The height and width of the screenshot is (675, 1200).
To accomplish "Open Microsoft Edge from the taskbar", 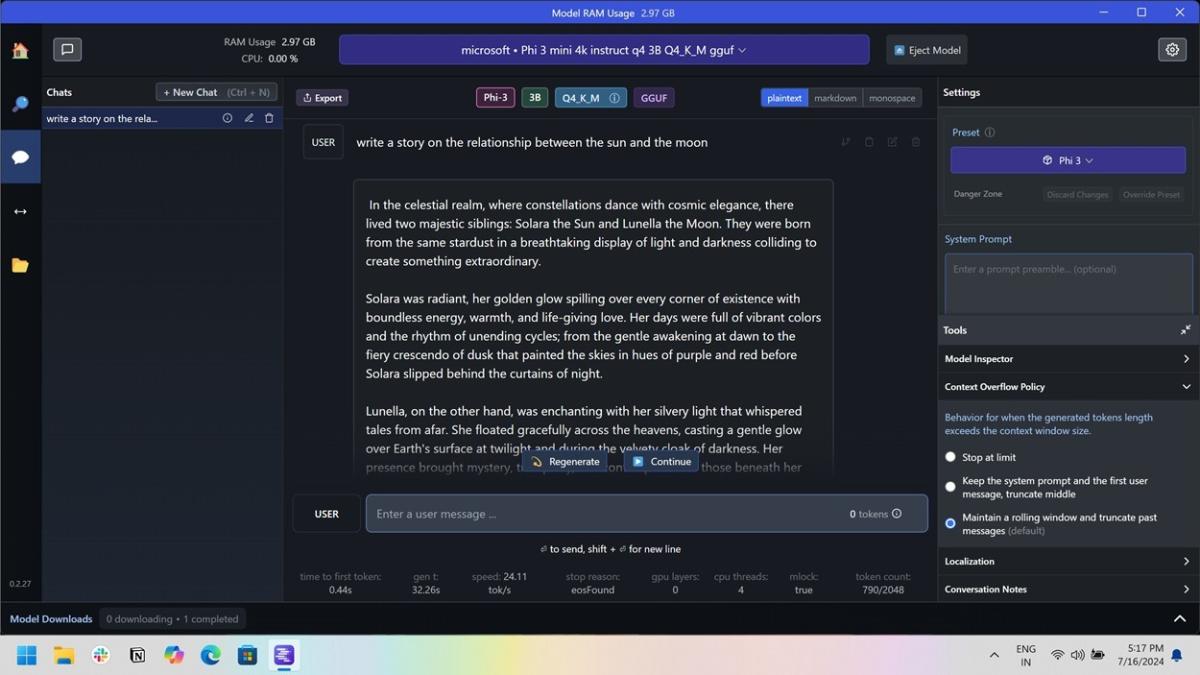I will pyautogui.click(x=210, y=655).
